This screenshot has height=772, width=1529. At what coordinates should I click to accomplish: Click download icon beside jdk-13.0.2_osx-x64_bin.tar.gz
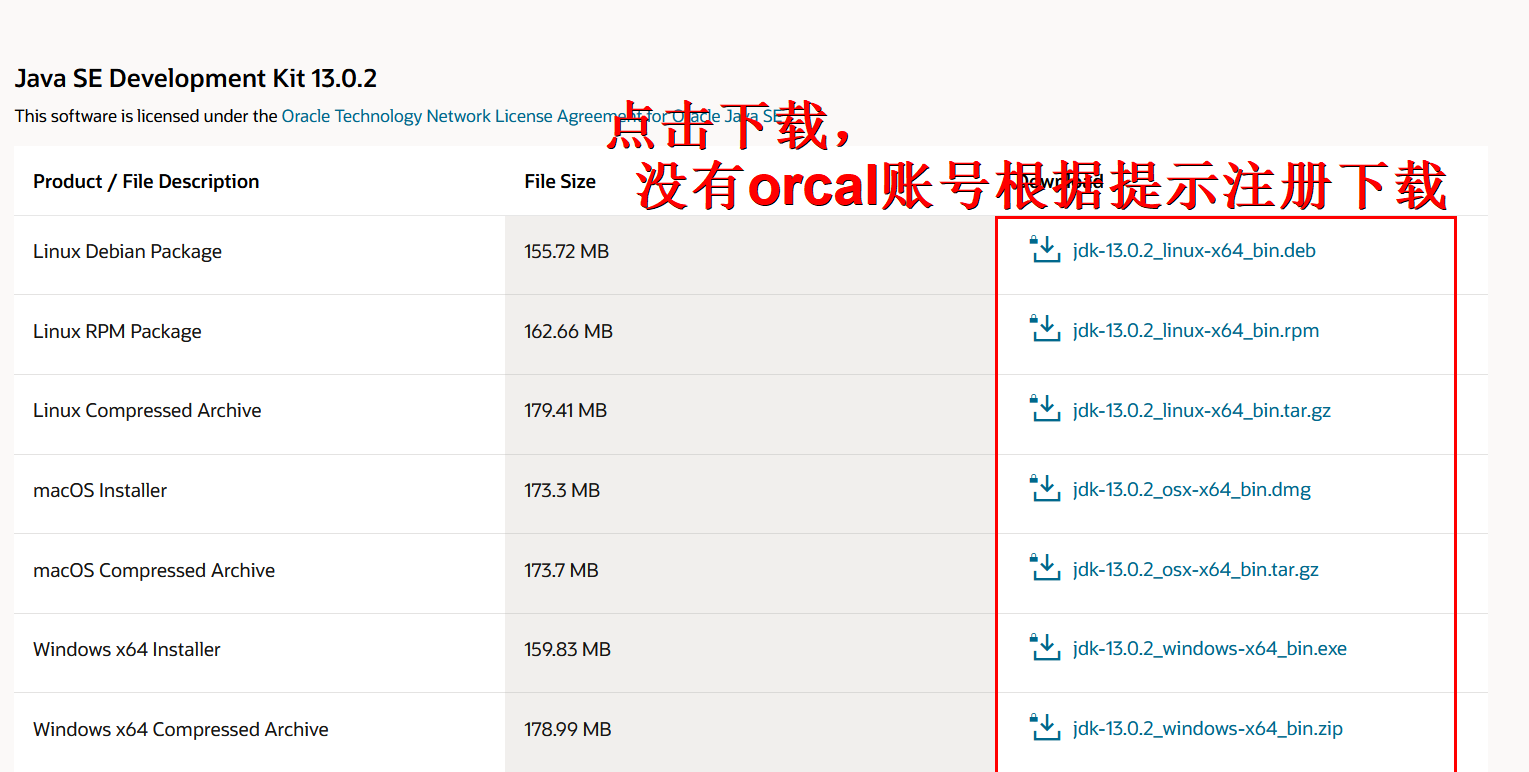coord(1045,568)
